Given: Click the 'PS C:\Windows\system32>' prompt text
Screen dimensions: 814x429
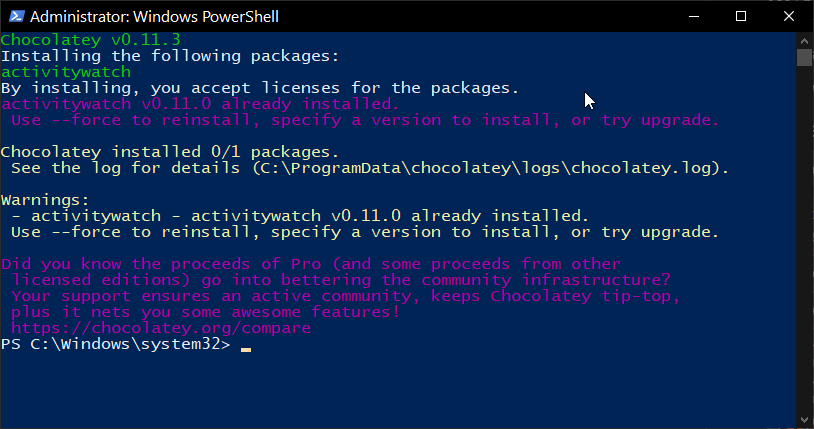Looking at the screenshot, I should 115,344.
